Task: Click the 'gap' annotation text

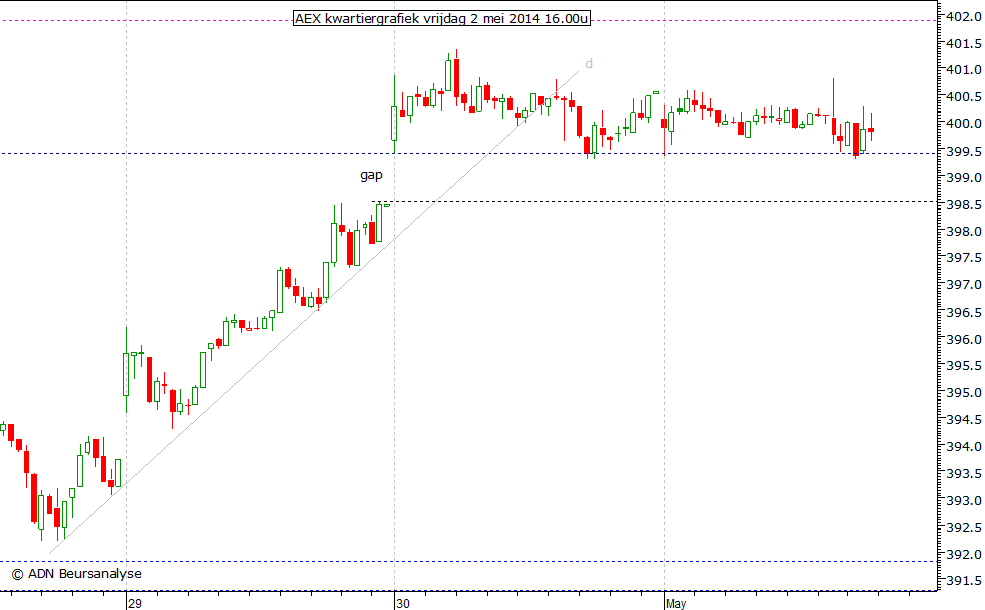Action: click(371, 175)
